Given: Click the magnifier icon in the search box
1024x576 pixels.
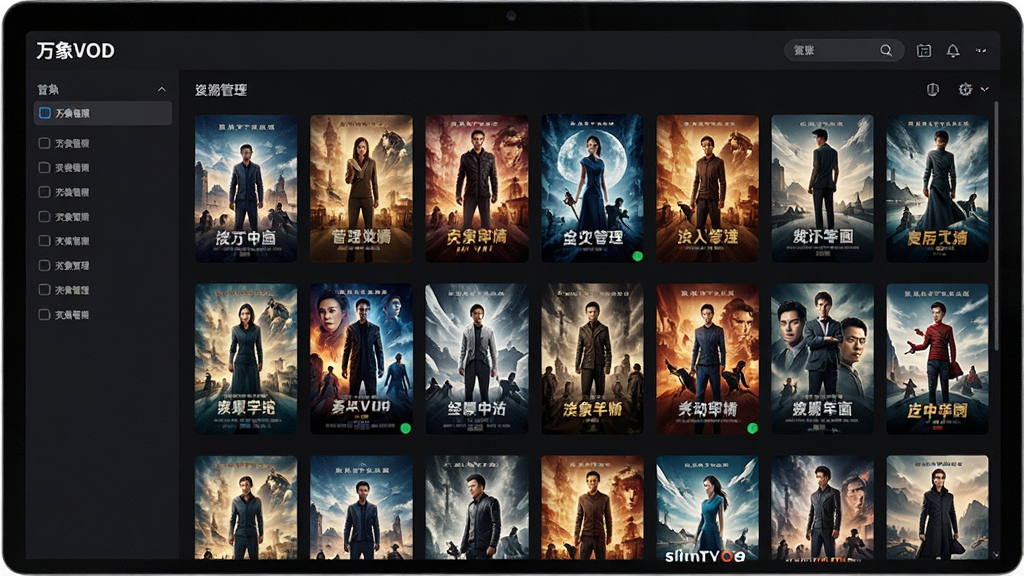Looking at the screenshot, I should 886,50.
